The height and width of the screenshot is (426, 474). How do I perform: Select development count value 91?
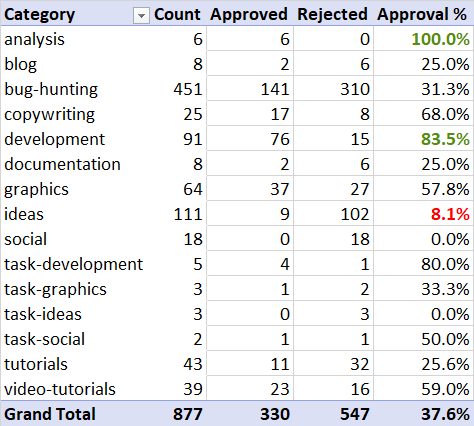[x=193, y=139]
